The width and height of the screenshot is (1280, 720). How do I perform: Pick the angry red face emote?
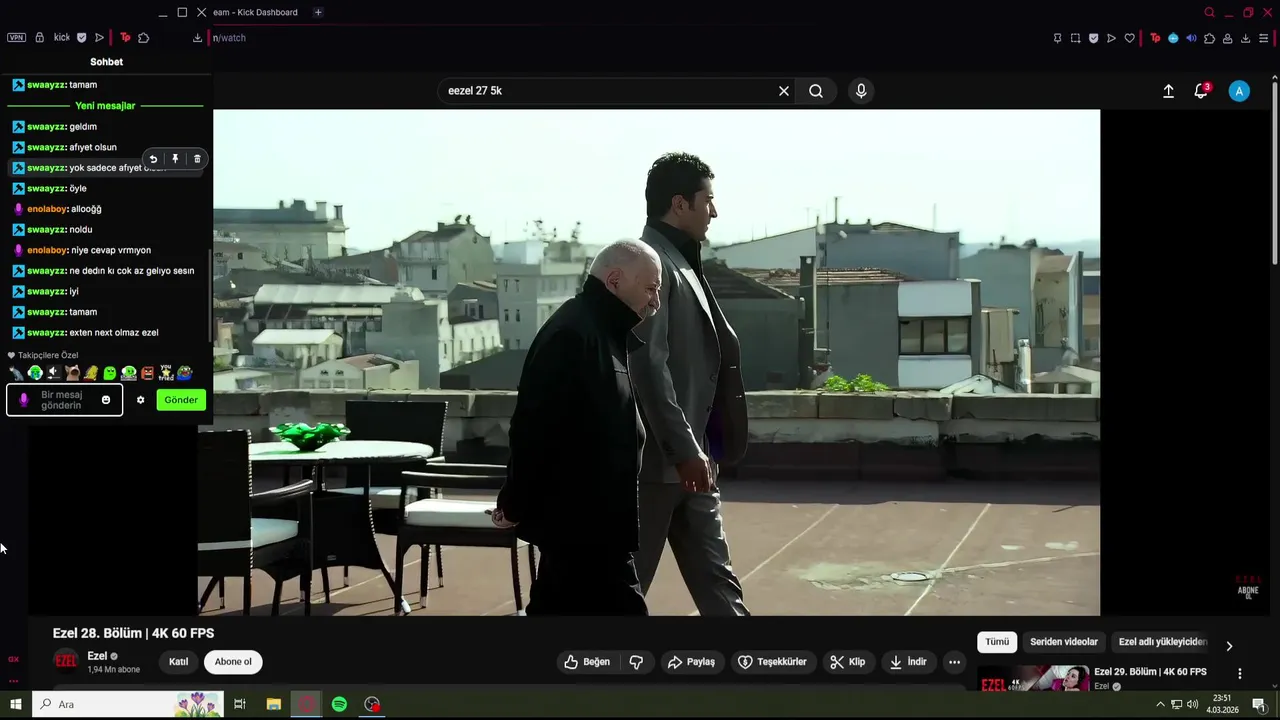pyautogui.click(x=148, y=373)
